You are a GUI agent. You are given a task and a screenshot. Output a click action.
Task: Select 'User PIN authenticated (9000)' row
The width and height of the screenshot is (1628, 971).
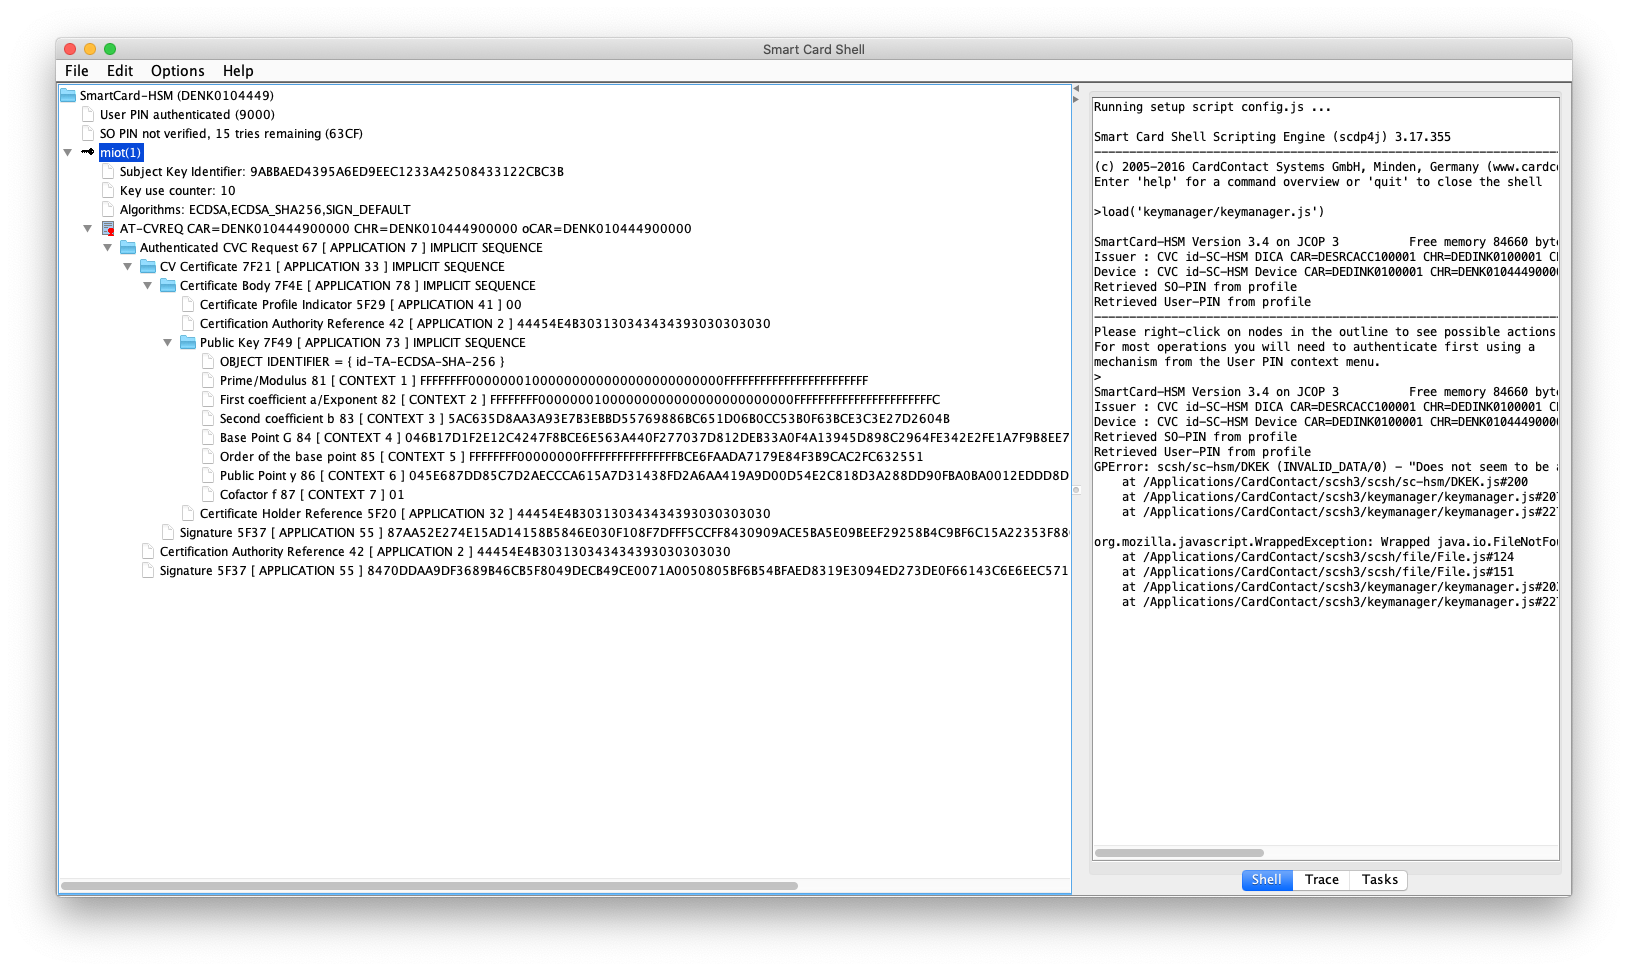[x=187, y=114]
